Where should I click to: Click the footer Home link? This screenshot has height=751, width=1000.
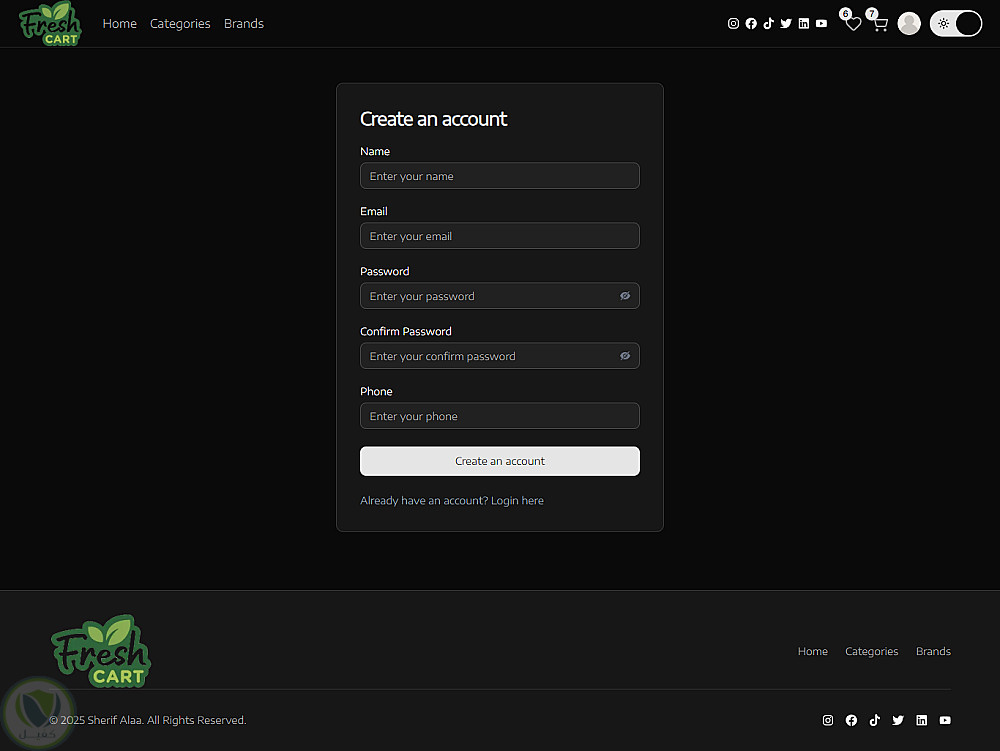(812, 652)
